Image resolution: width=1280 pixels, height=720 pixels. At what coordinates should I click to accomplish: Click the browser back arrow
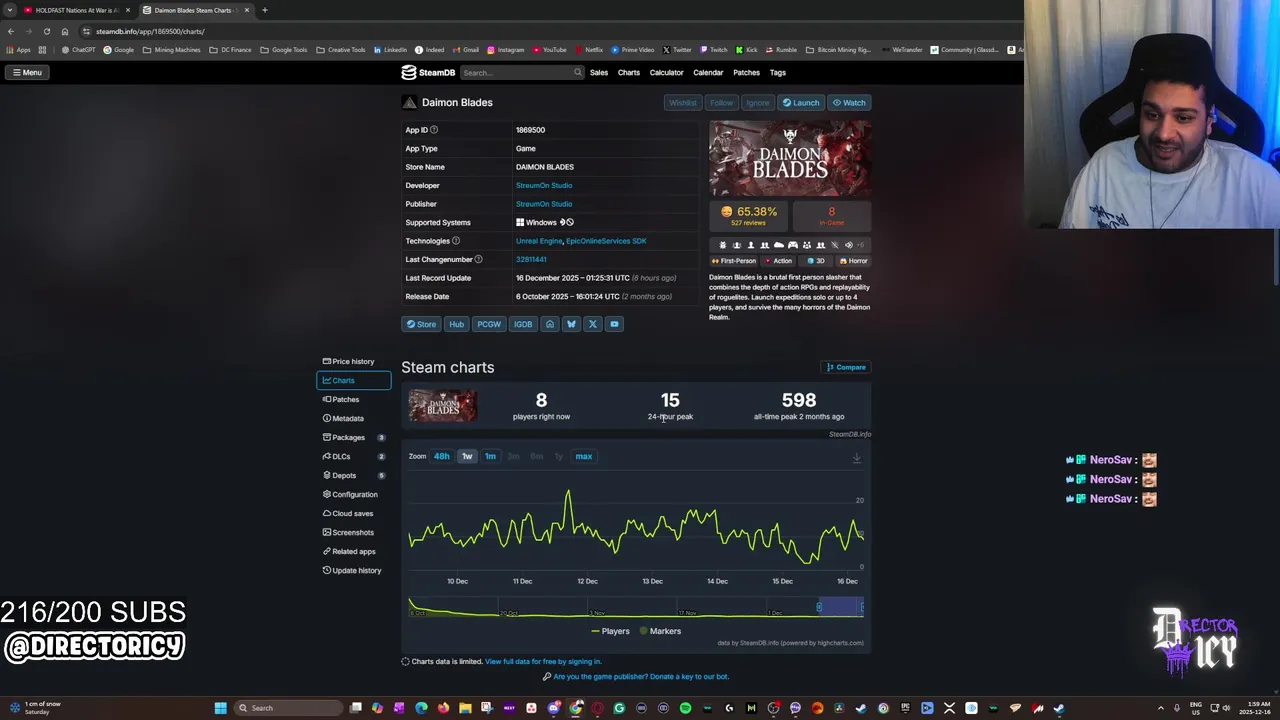(x=11, y=31)
